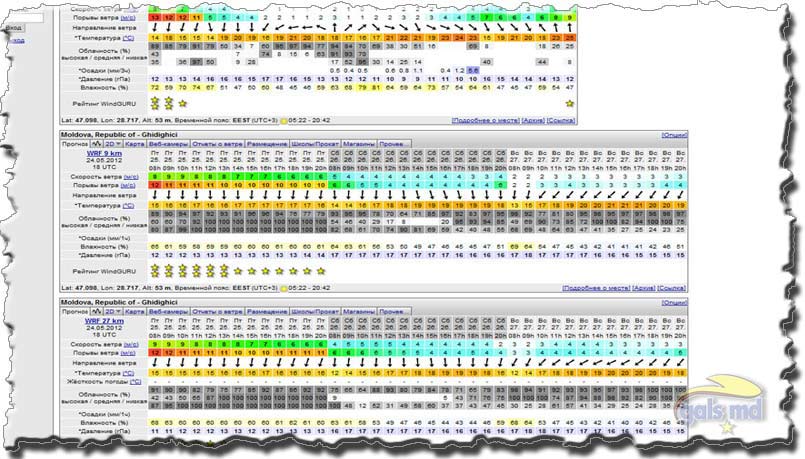Open [Подробнее о месте] link in top panel
805x459 pixels.
point(485,121)
